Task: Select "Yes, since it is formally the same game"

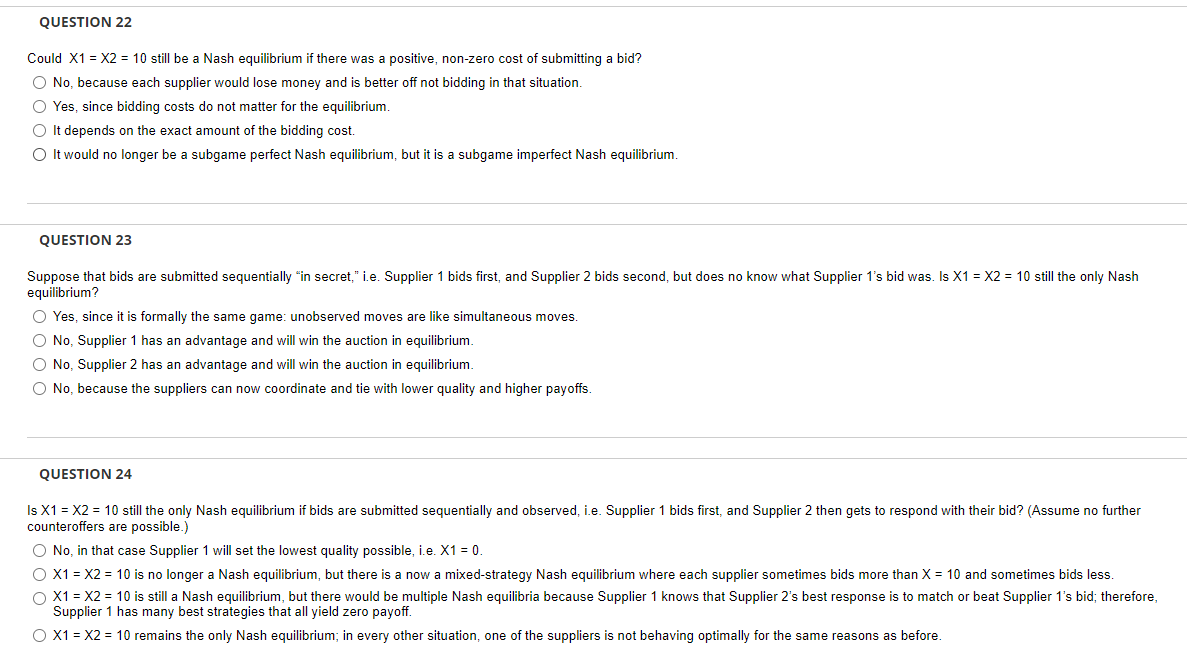Action: (39, 316)
